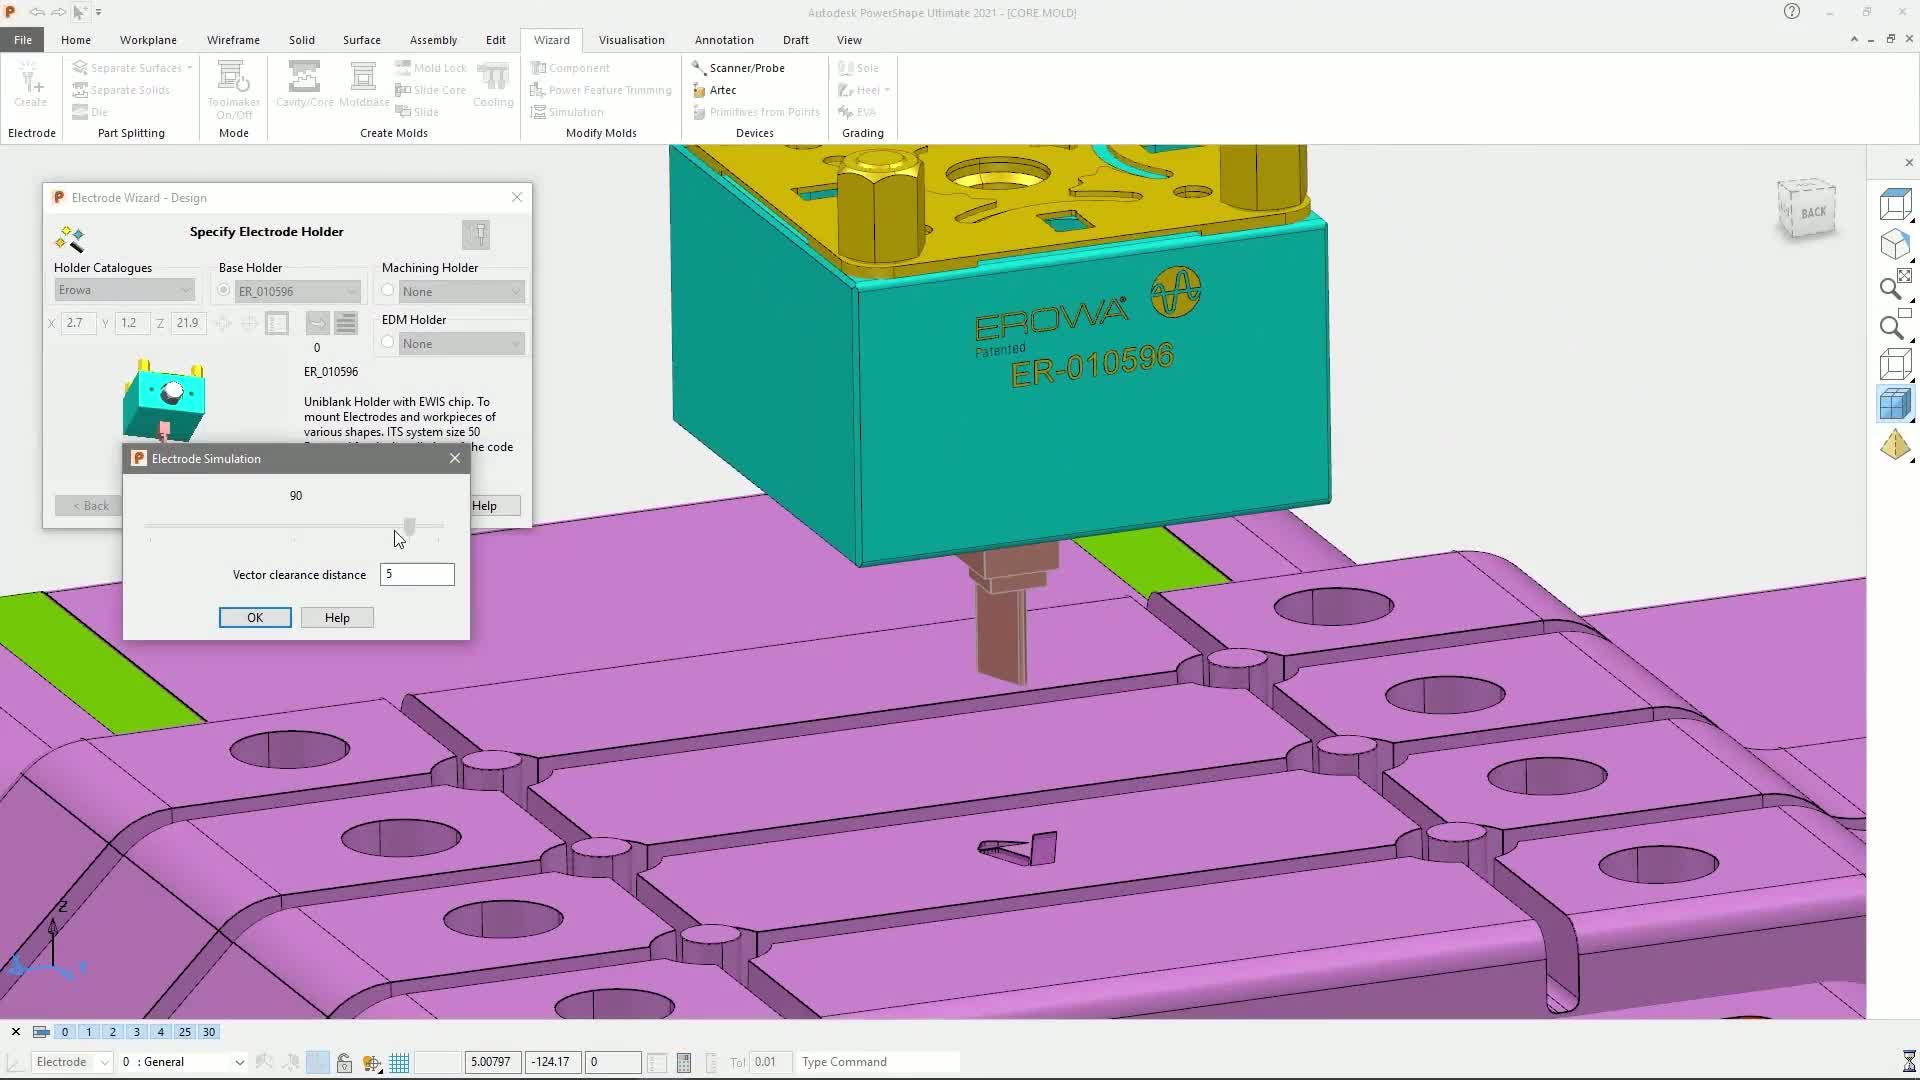Click the grid icon in status bar
The image size is (1920, 1080).
click(399, 1062)
